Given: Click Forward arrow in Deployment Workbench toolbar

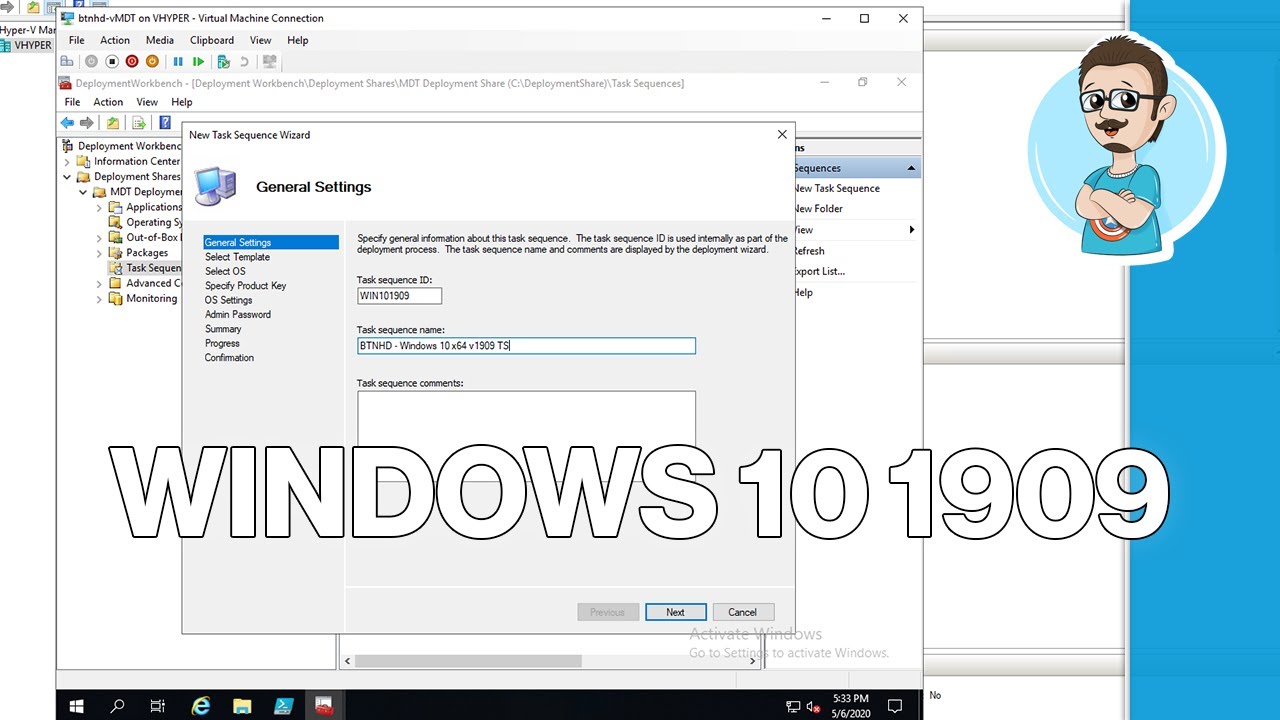Looking at the screenshot, I should click(x=87, y=123).
